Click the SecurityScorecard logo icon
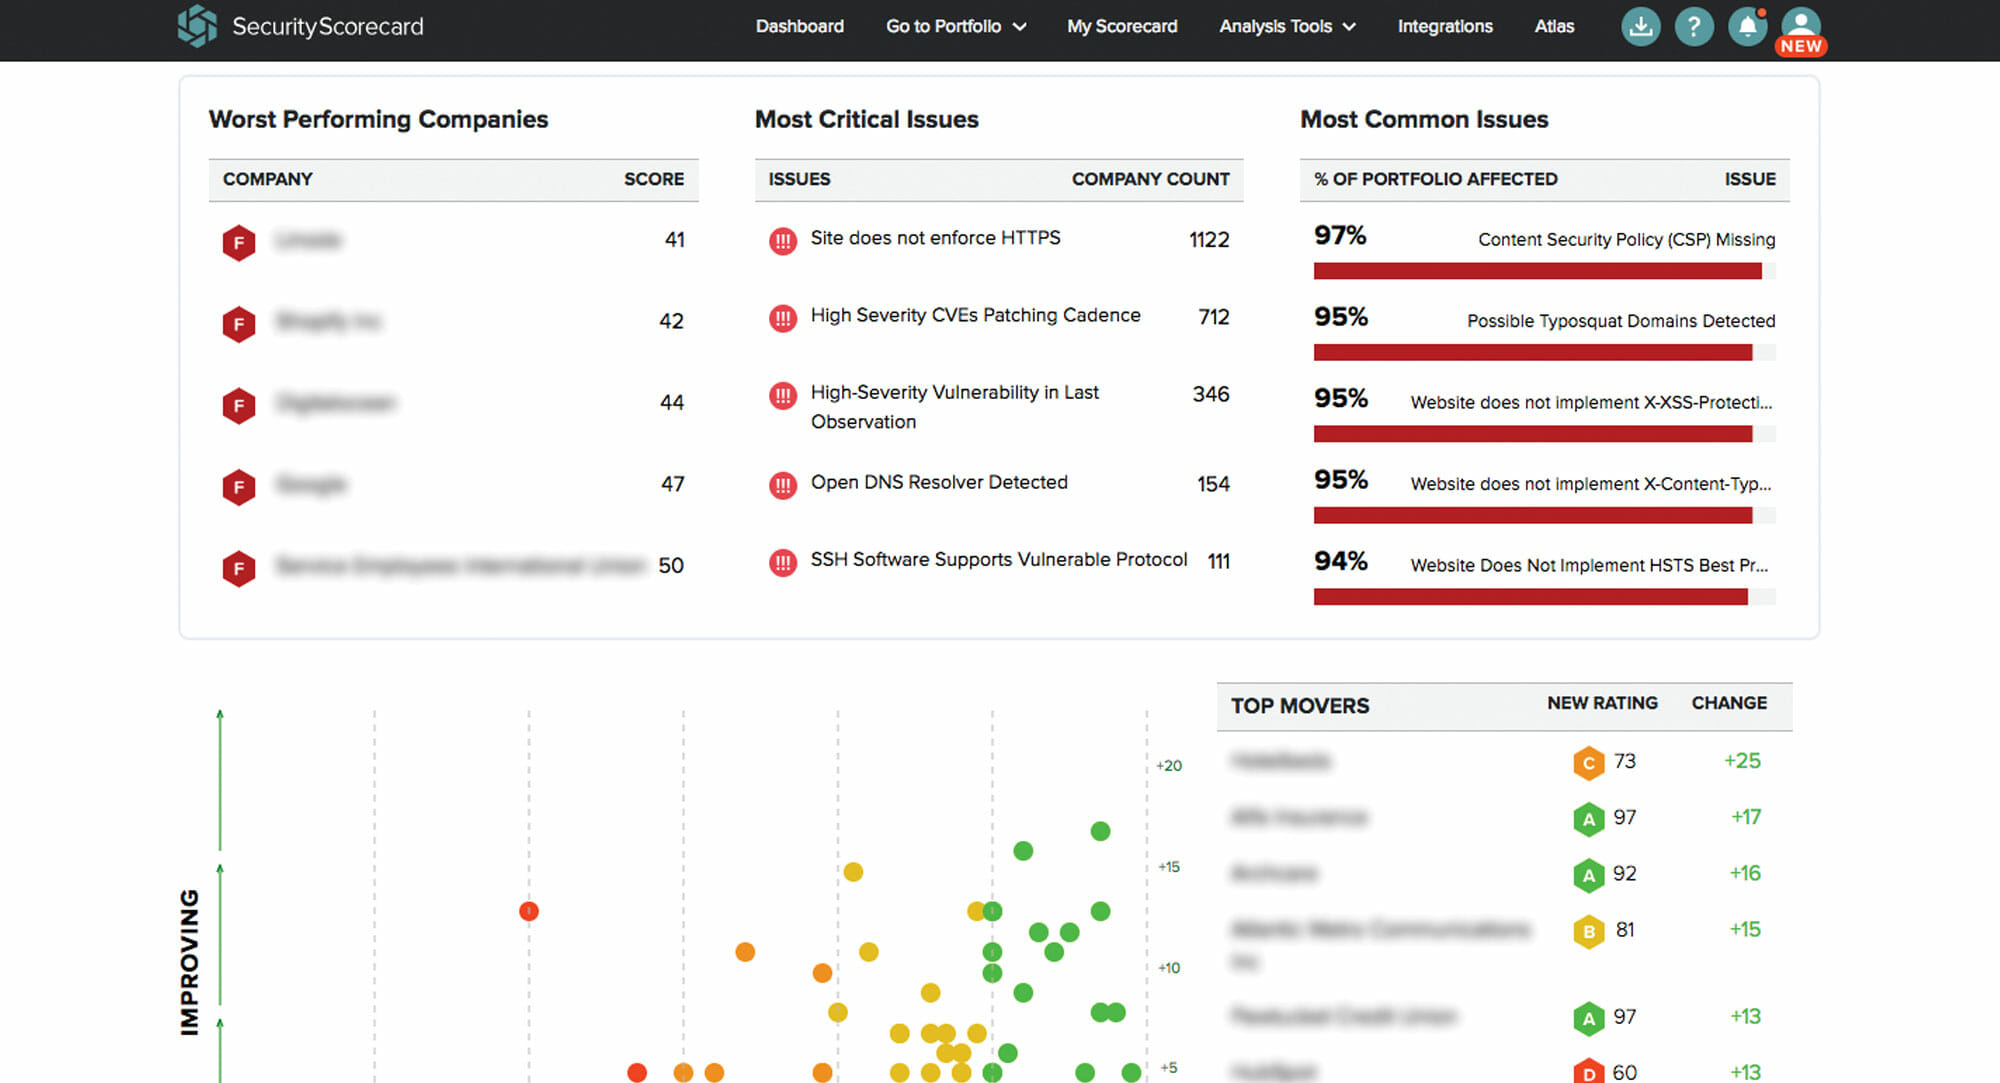Image resolution: width=2000 pixels, height=1083 pixels. click(x=197, y=26)
